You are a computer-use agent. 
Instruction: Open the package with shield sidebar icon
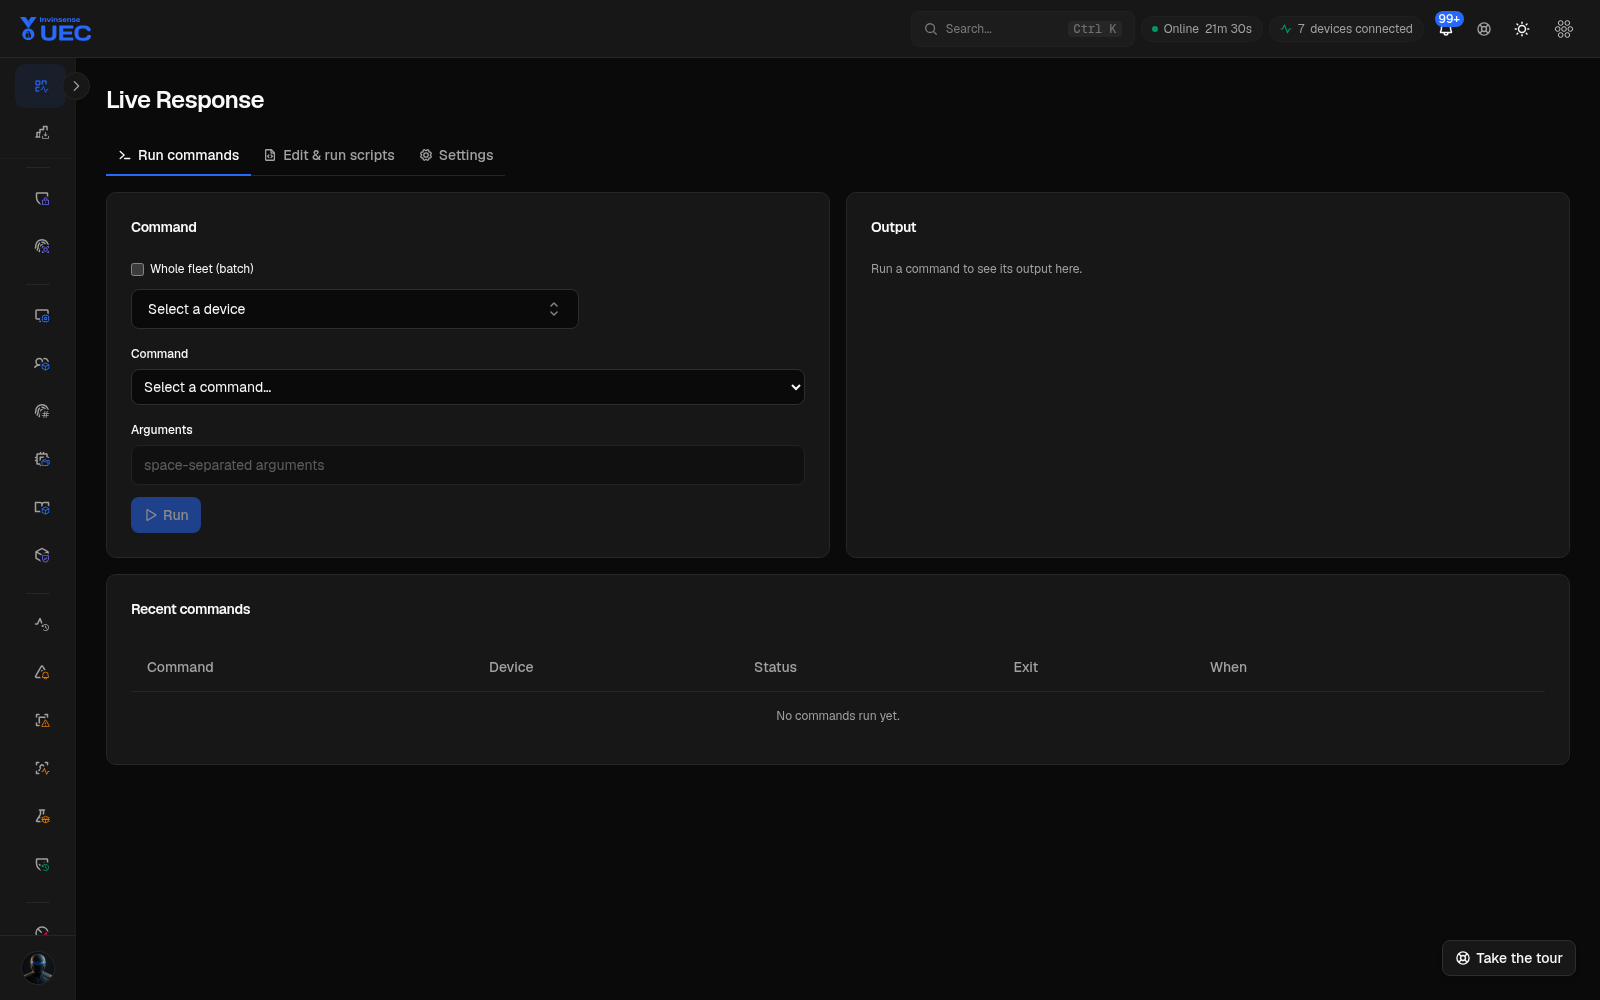pyautogui.click(x=41, y=555)
